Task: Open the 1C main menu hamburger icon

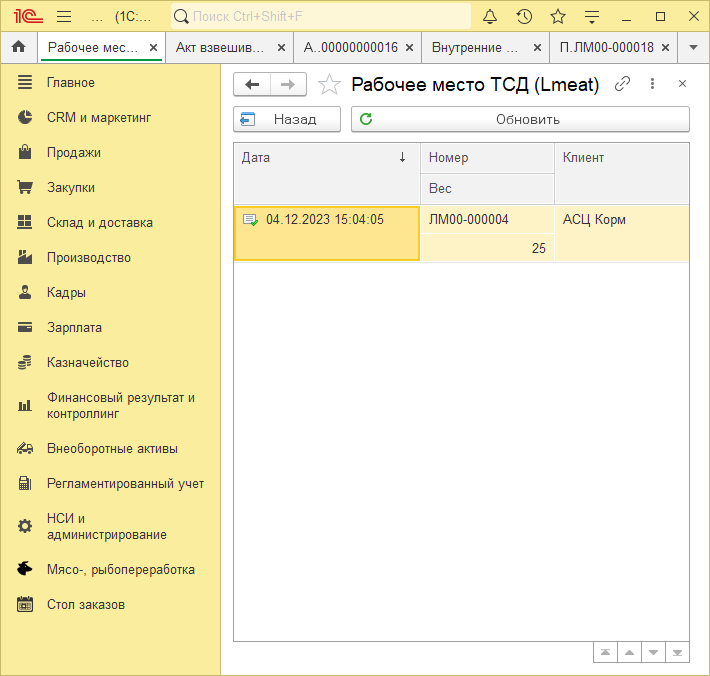Action: coord(64,16)
